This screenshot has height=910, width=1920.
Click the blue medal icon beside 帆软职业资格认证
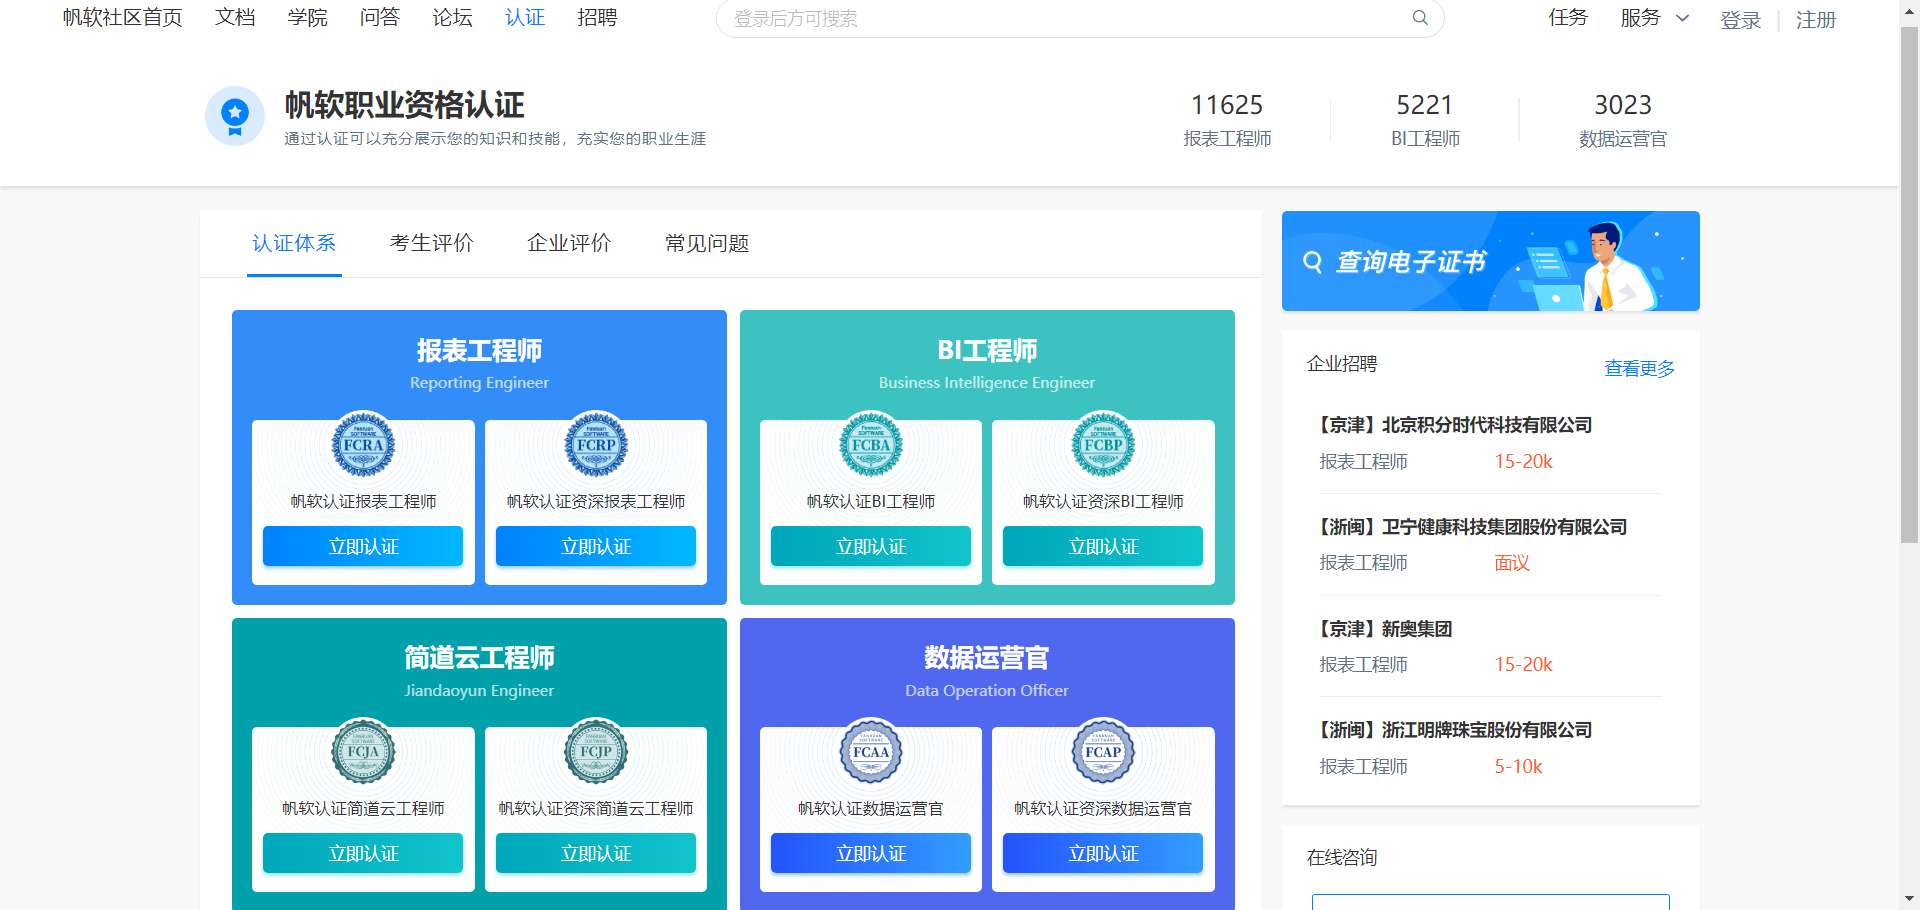(x=234, y=115)
